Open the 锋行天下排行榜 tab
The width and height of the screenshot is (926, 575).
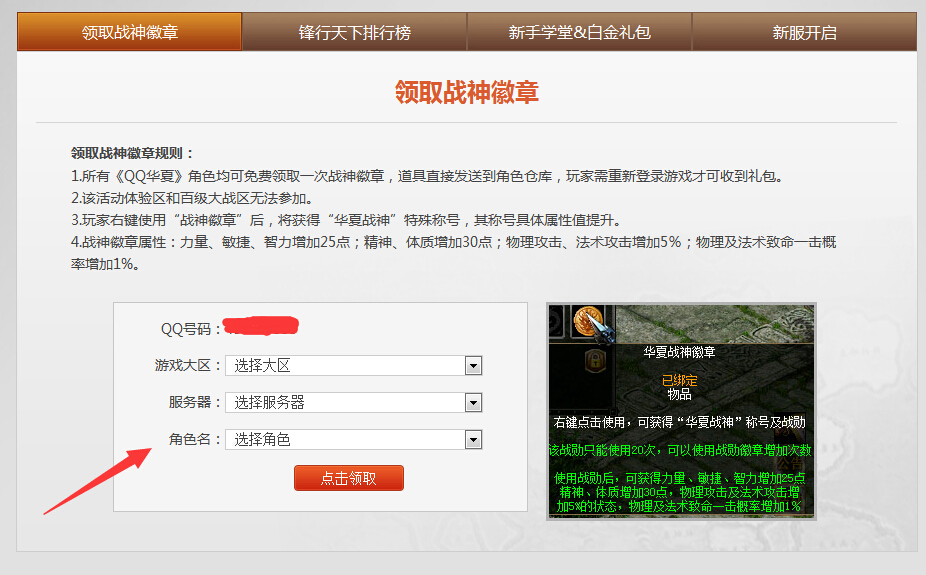pos(354,32)
